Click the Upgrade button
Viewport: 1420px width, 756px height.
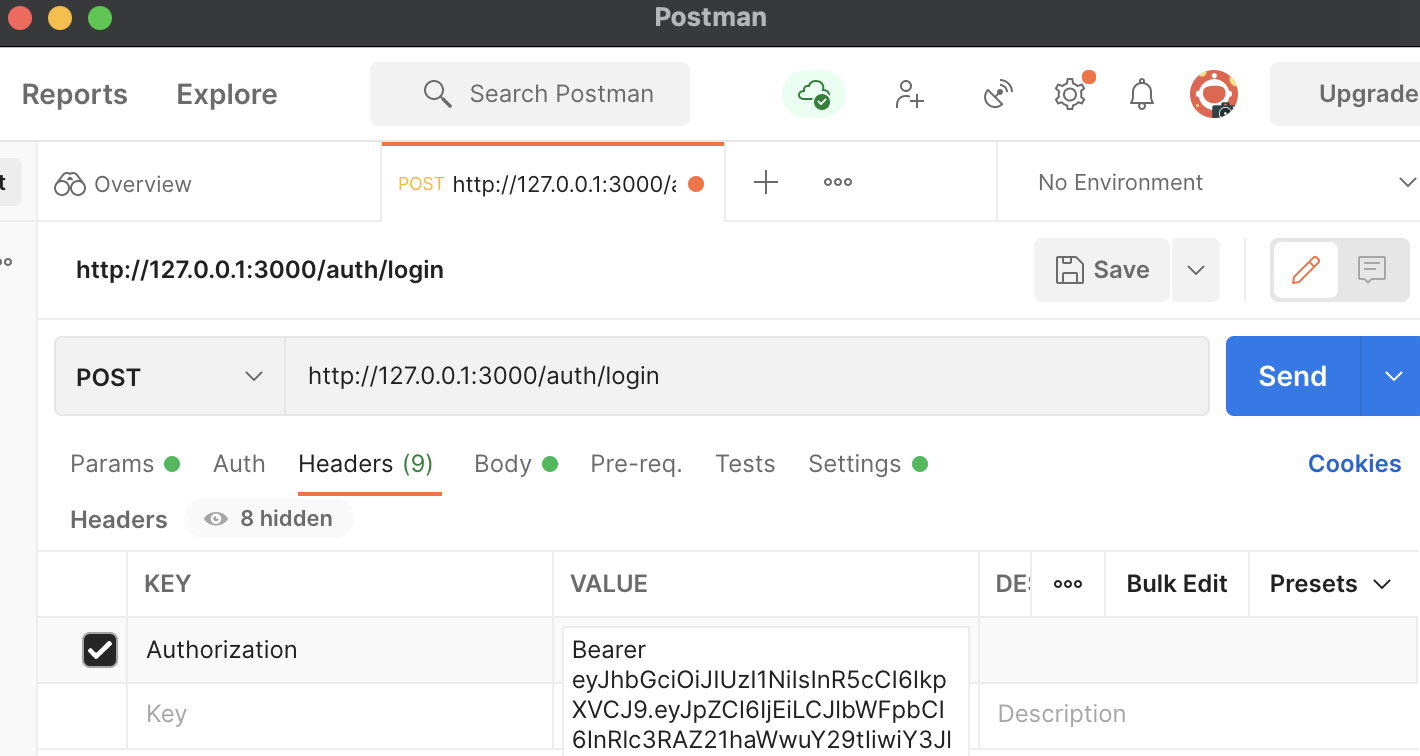[x=1345, y=94]
